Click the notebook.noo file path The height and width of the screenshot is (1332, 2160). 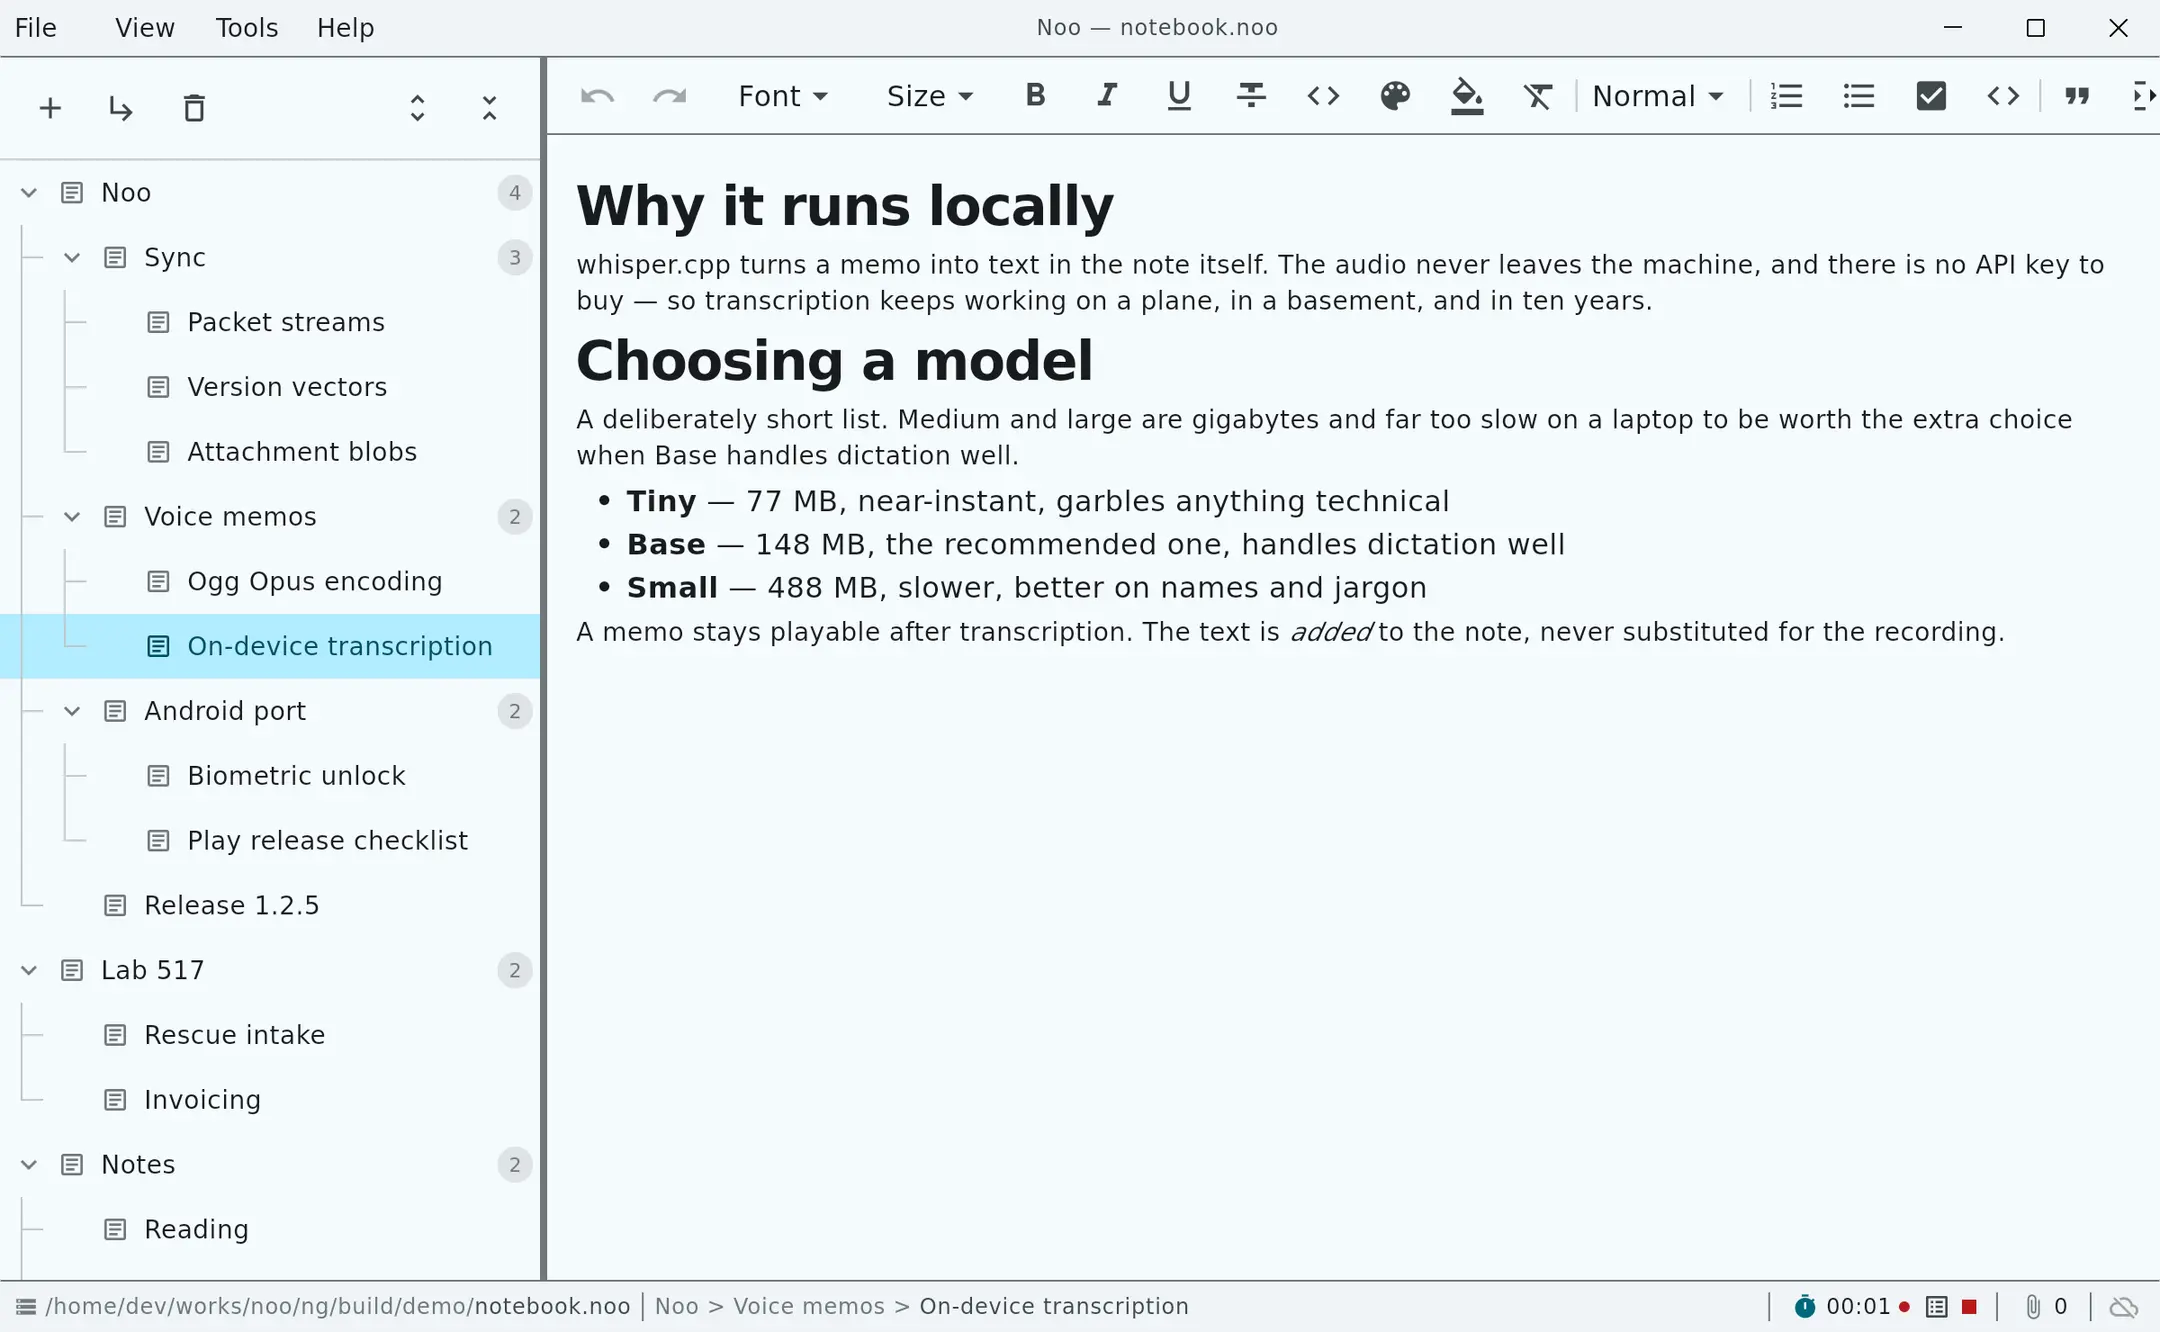[x=338, y=1307]
